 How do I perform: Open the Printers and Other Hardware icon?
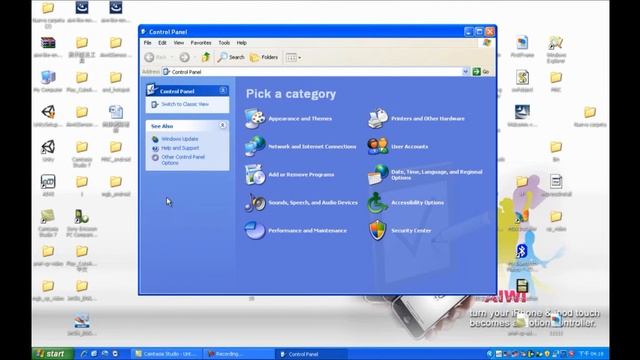tap(378, 118)
